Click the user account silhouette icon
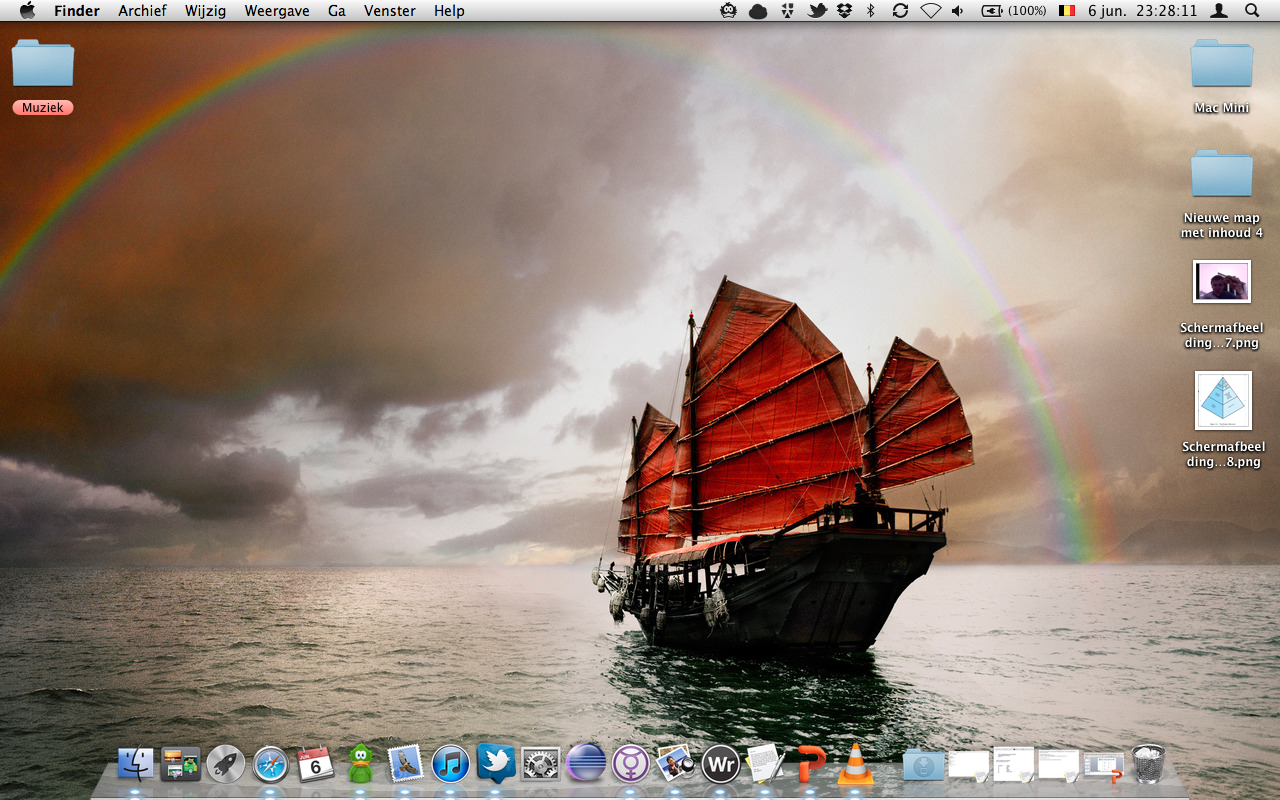Screen dimensions: 1280x800 1219,11
